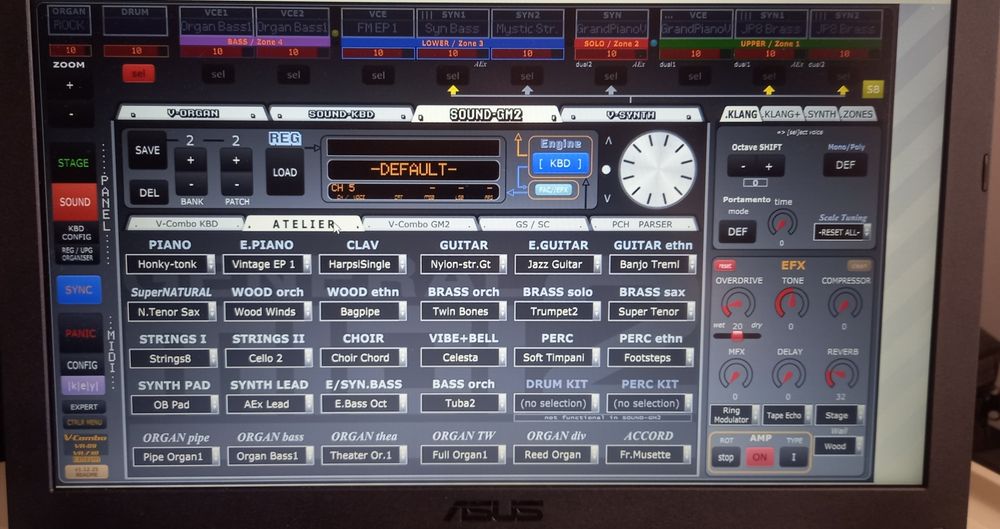Click the DEL button

click(149, 192)
